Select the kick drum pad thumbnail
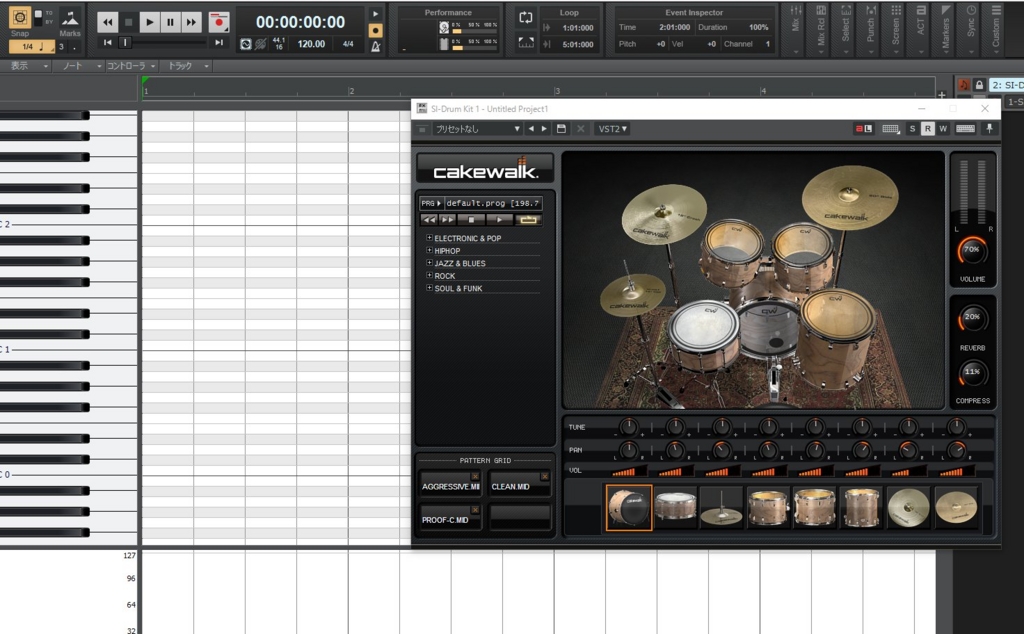The image size is (1024, 634). [x=629, y=507]
